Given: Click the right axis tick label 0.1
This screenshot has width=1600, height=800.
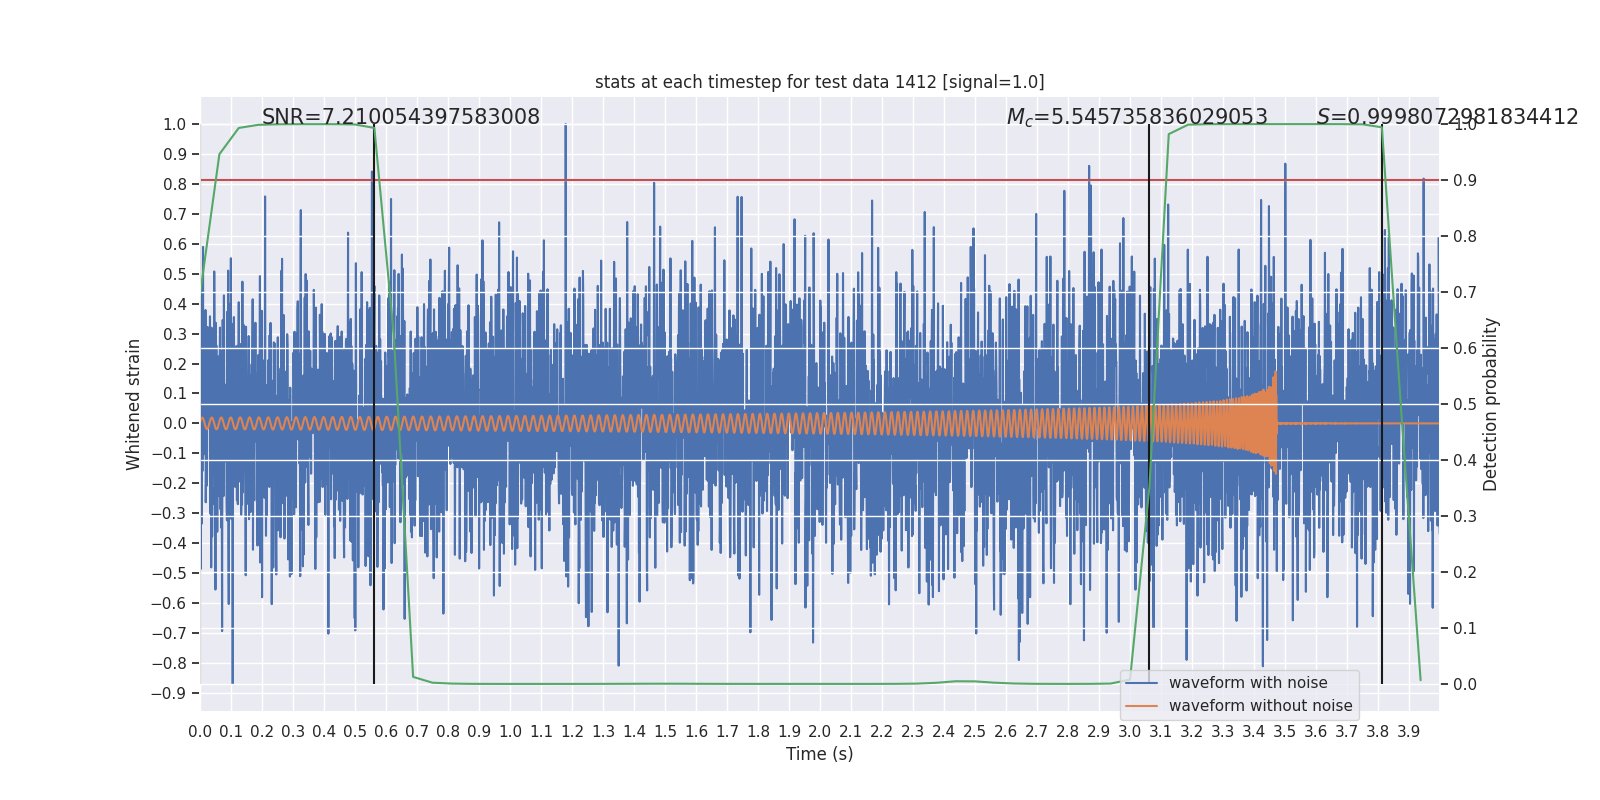Looking at the screenshot, I should tap(1465, 629).
